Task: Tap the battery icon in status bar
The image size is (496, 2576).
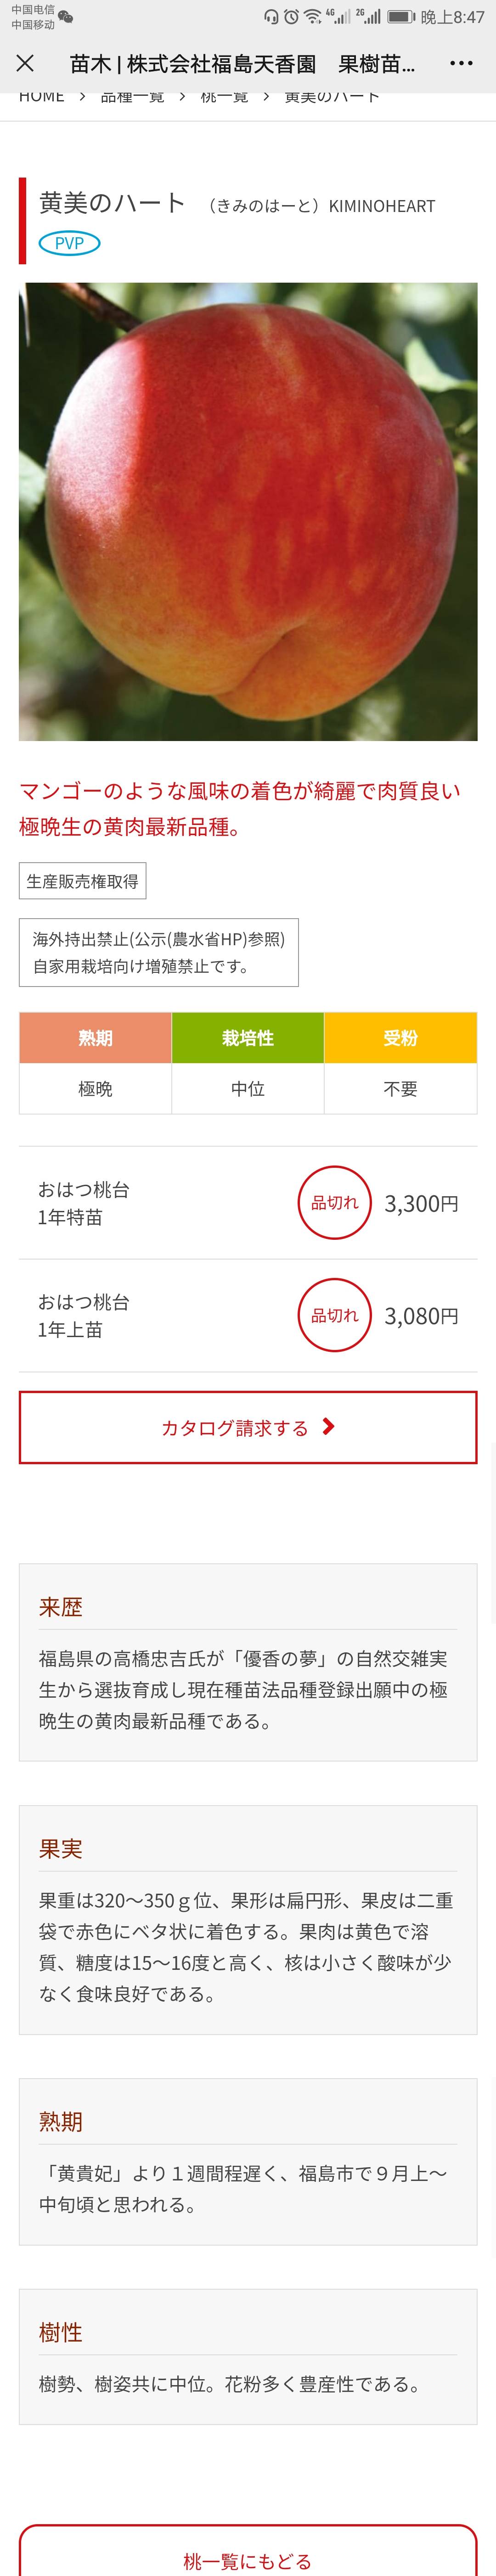Action: point(401,17)
